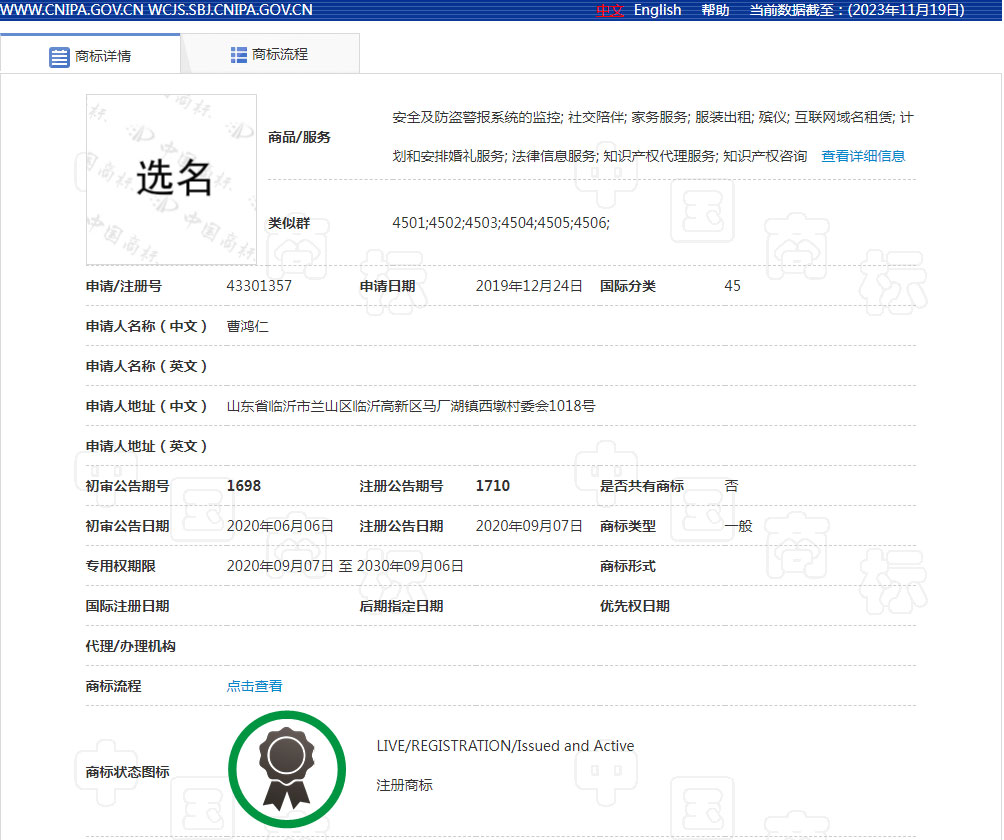
Task: Click the 一般 trademark type value
Action: click(x=738, y=526)
